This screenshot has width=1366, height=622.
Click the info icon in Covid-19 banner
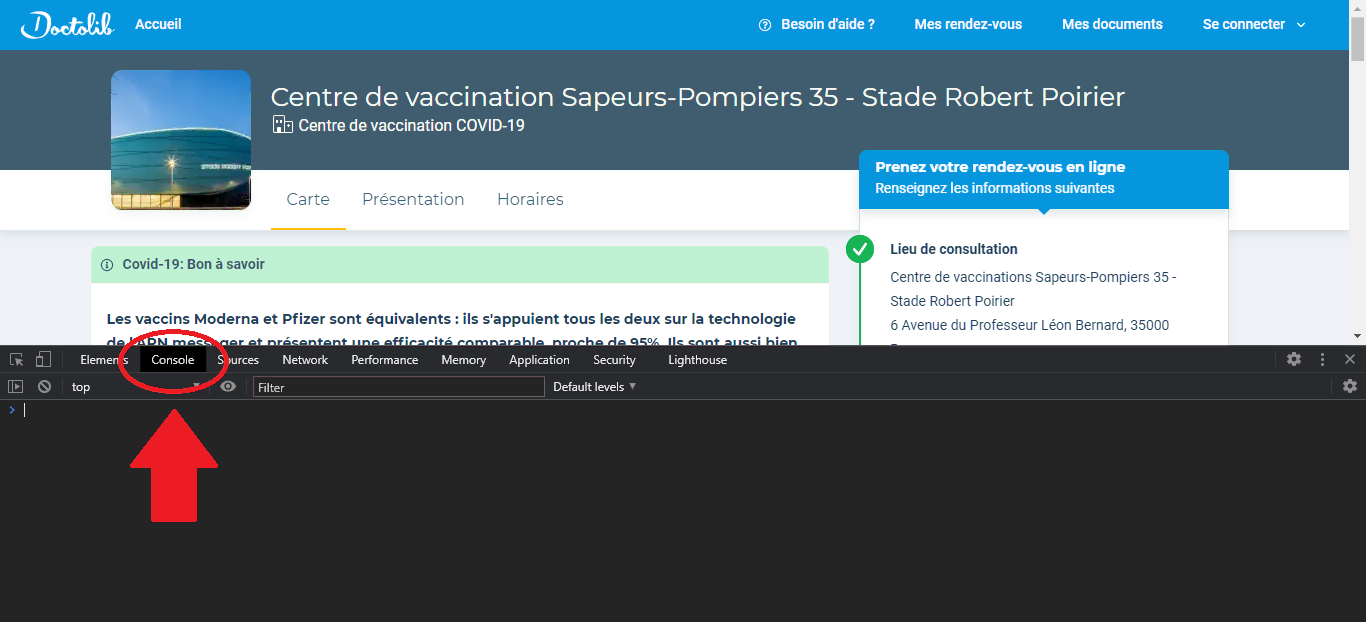(107, 265)
